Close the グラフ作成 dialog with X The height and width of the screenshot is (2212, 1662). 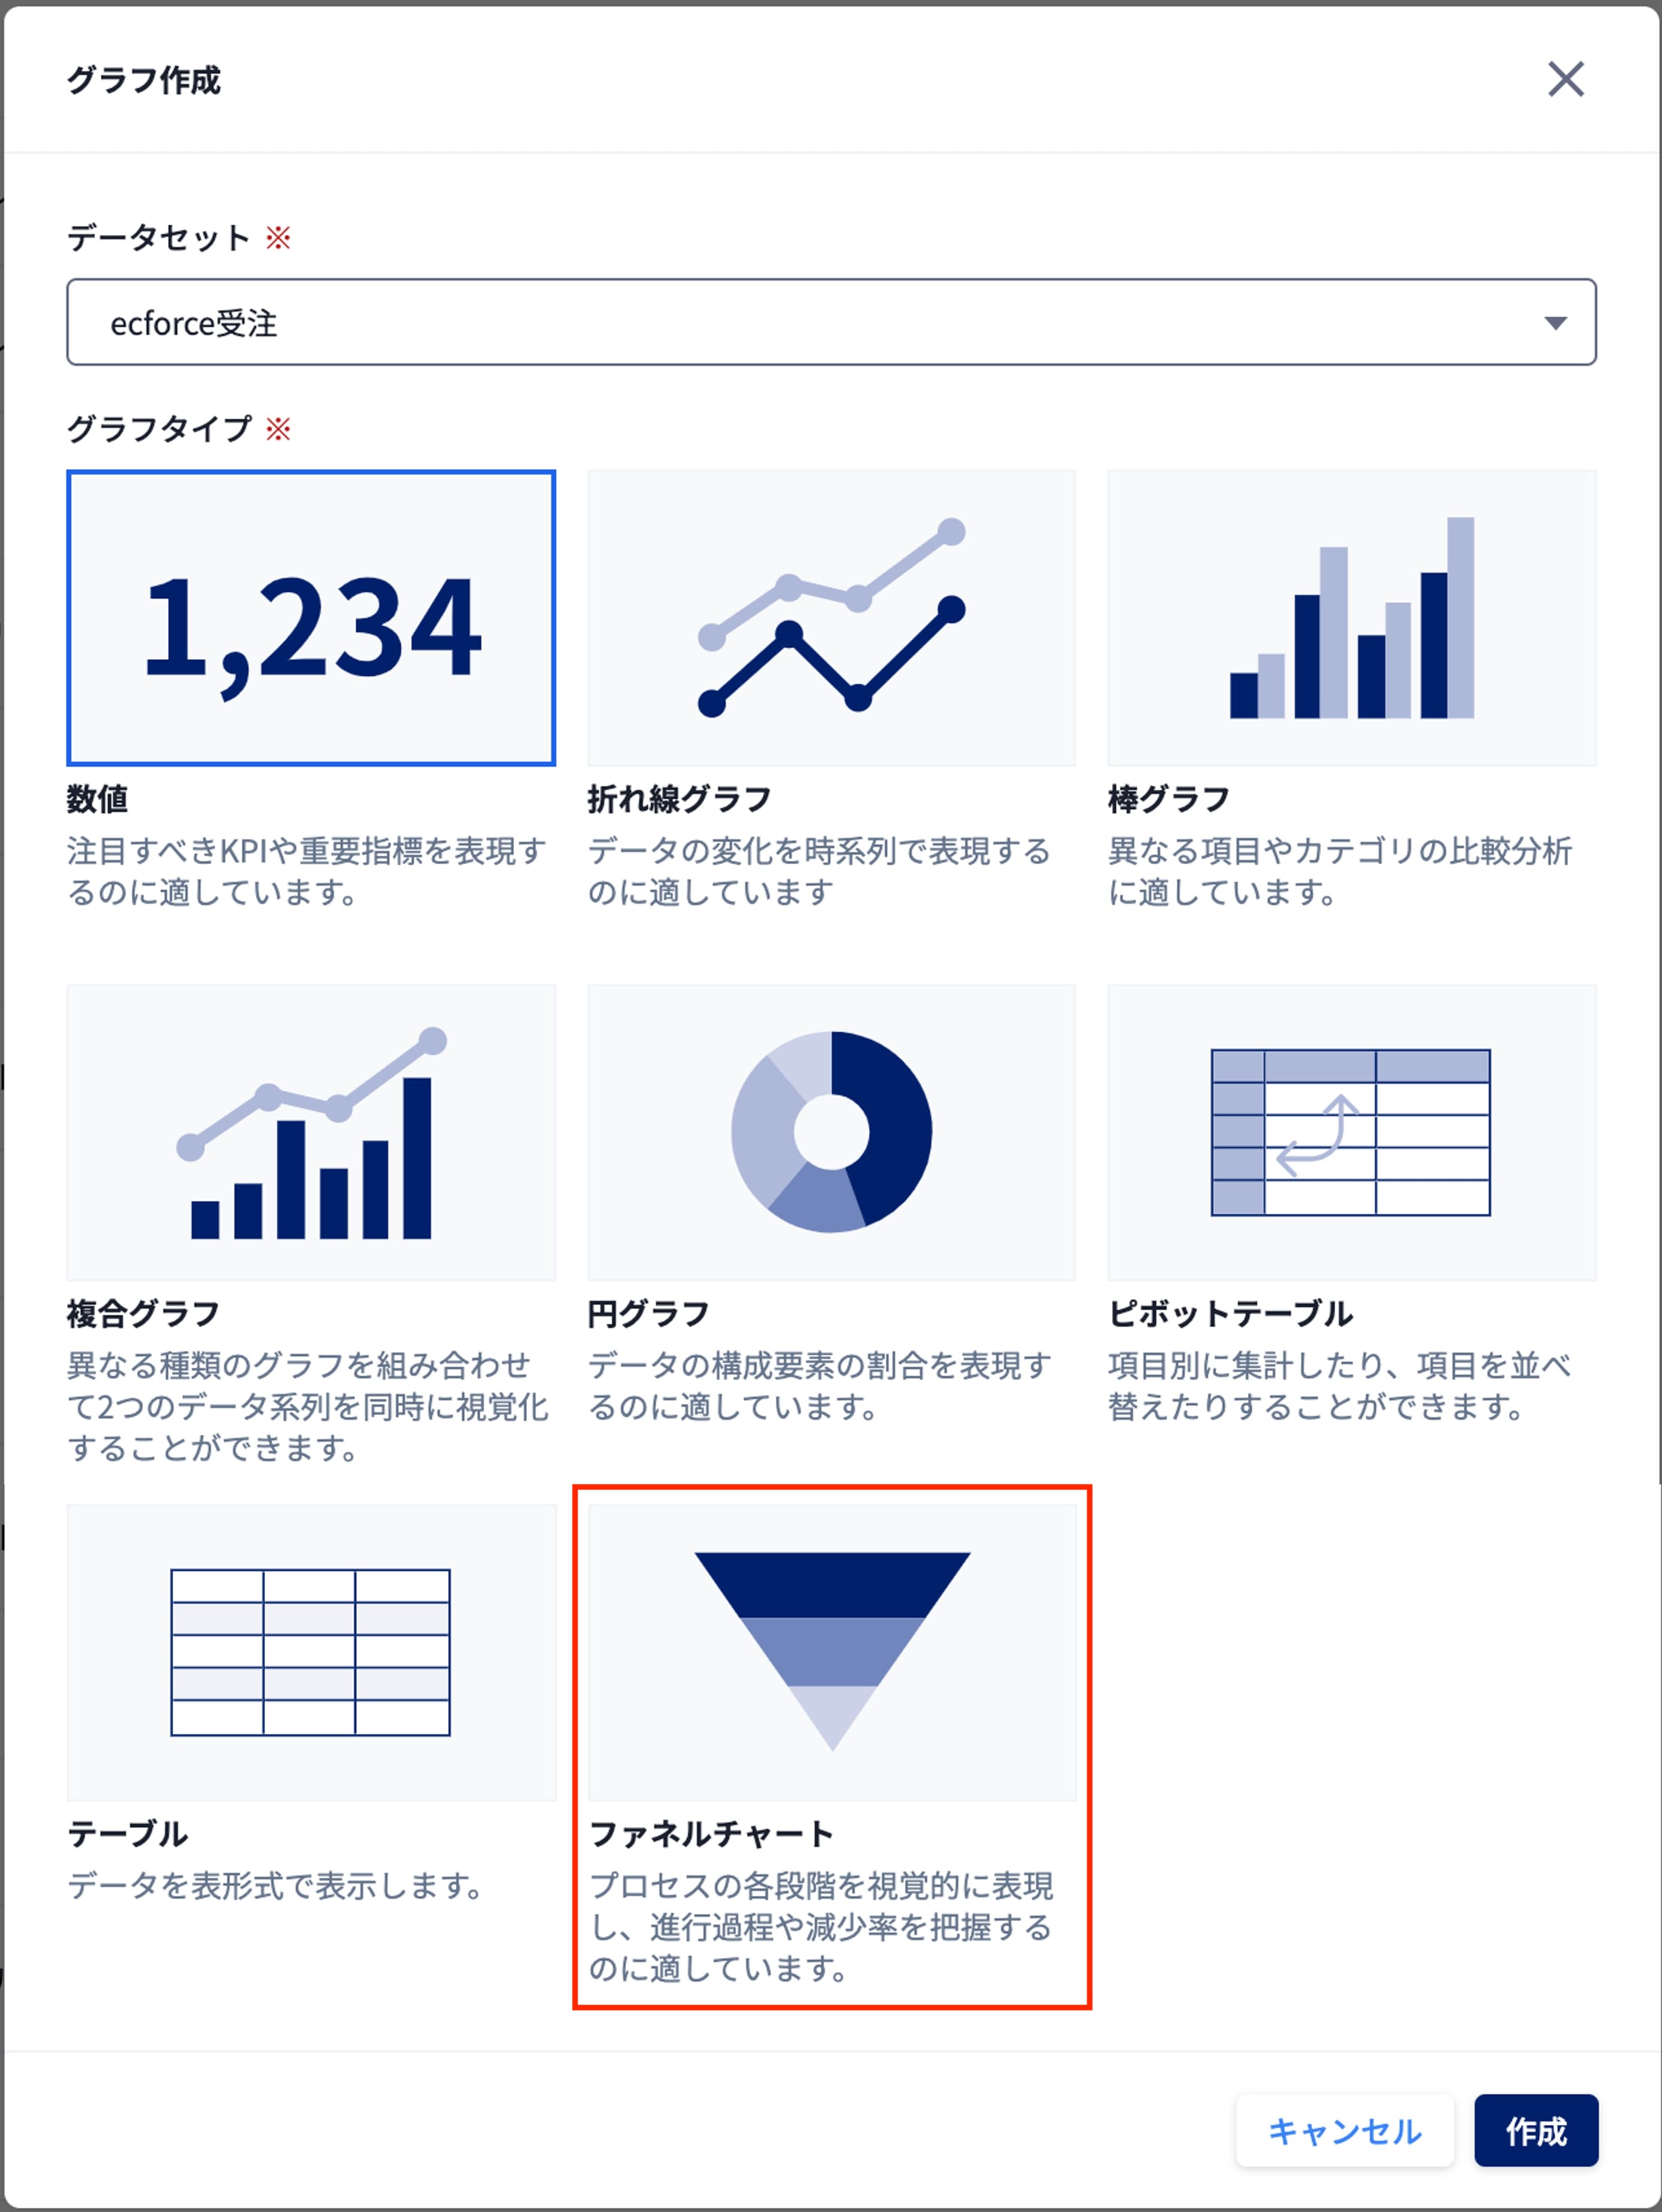point(1566,79)
